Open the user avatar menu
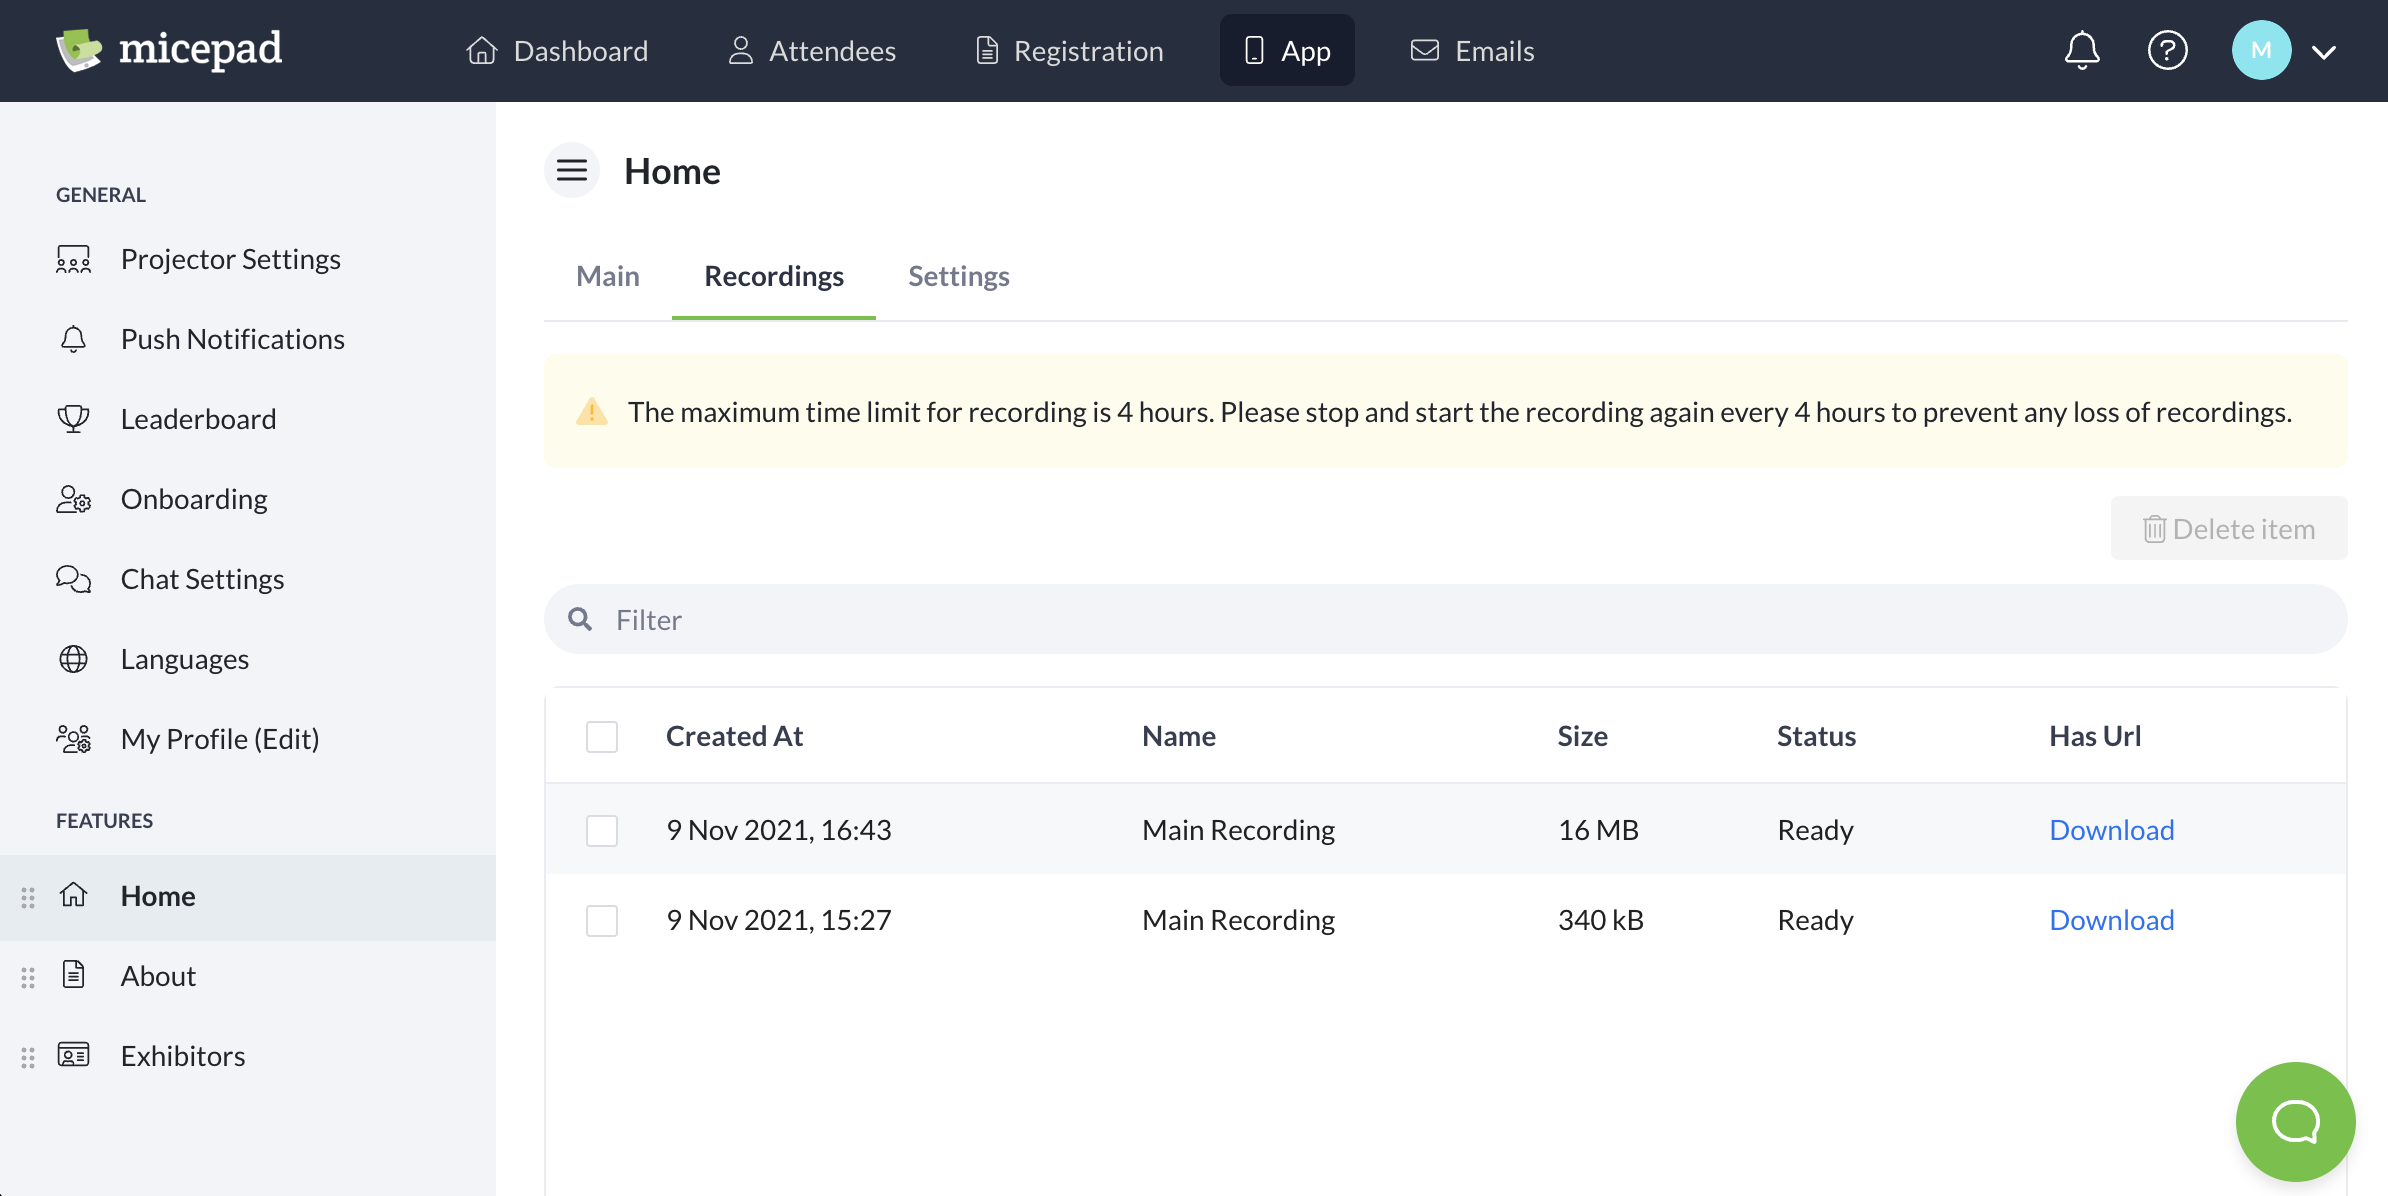Viewport: 2388px width, 1196px height. 2261,50
